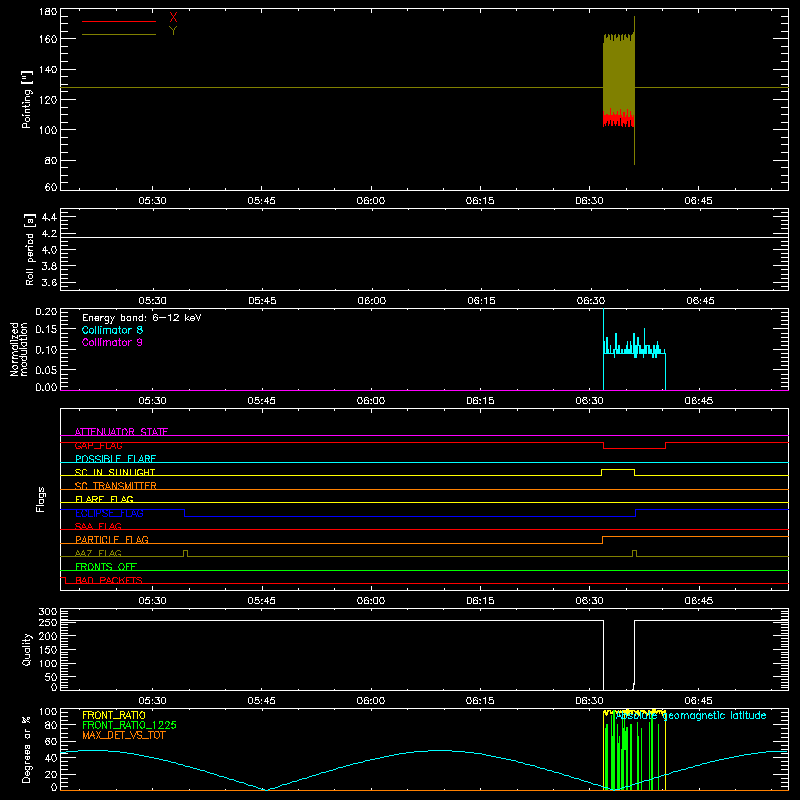Click the 'Flags' vertical axis title
The height and width of the screenshot is (800, 800).
41,499
